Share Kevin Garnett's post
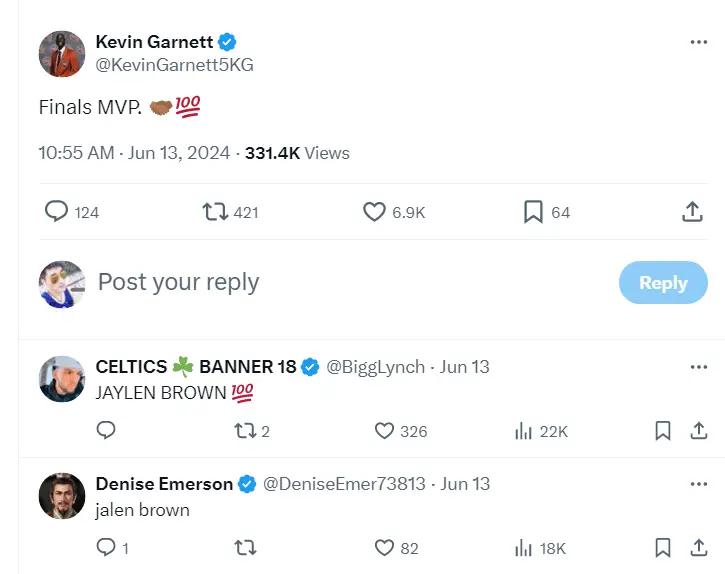This screenshot has width=725, height=574. [691, 212]
